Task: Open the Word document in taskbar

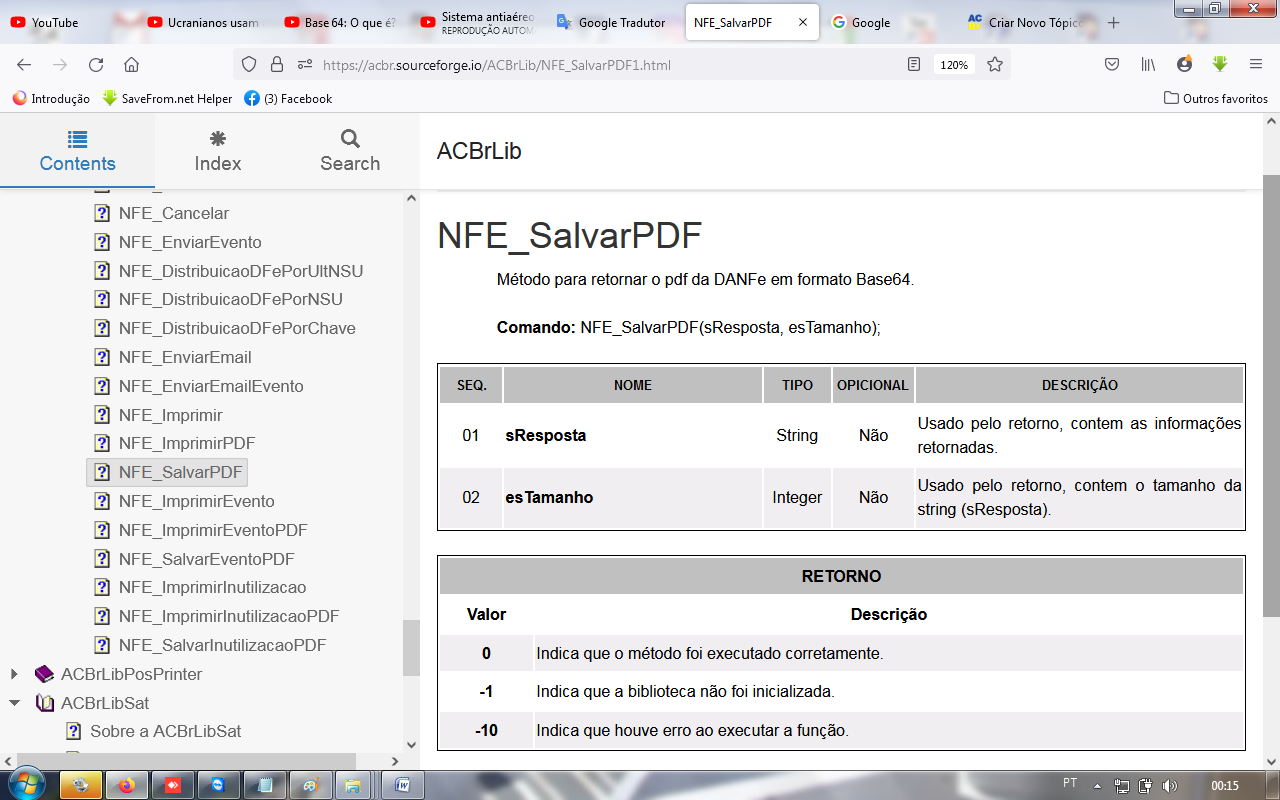Action: tap(401, 785)
